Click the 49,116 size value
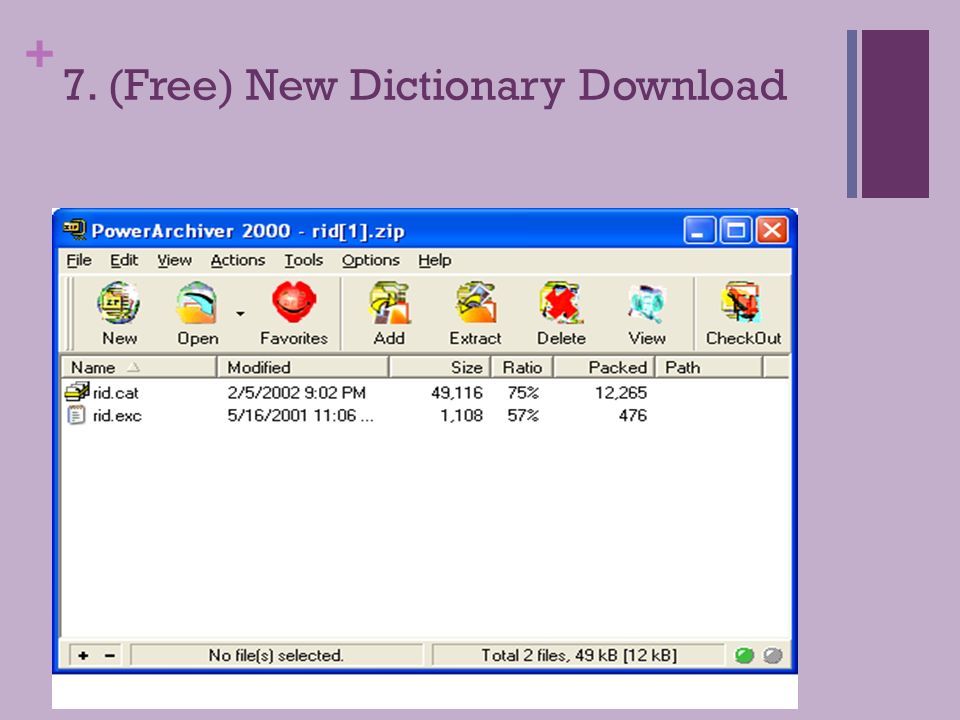 click(x=457, y=392)
